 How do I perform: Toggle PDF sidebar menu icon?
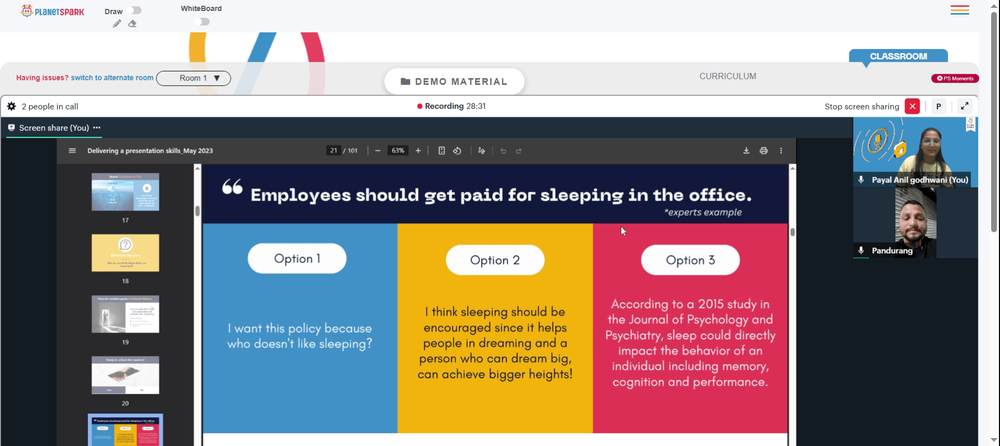[72, 151]
